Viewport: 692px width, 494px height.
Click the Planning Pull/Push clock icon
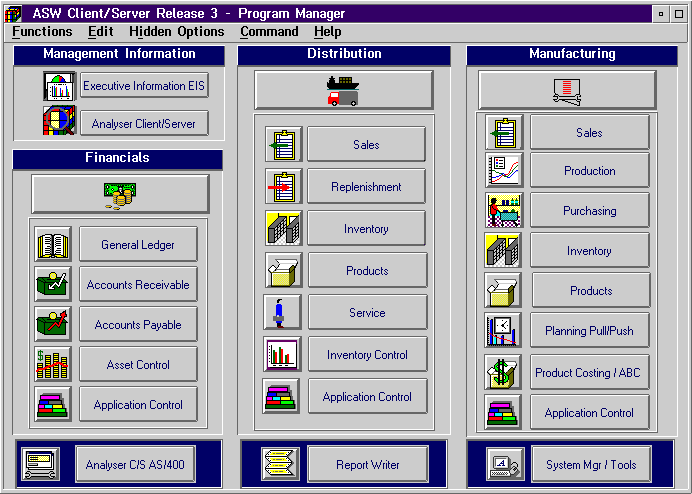pyautogui.click(x=502, y=330)
